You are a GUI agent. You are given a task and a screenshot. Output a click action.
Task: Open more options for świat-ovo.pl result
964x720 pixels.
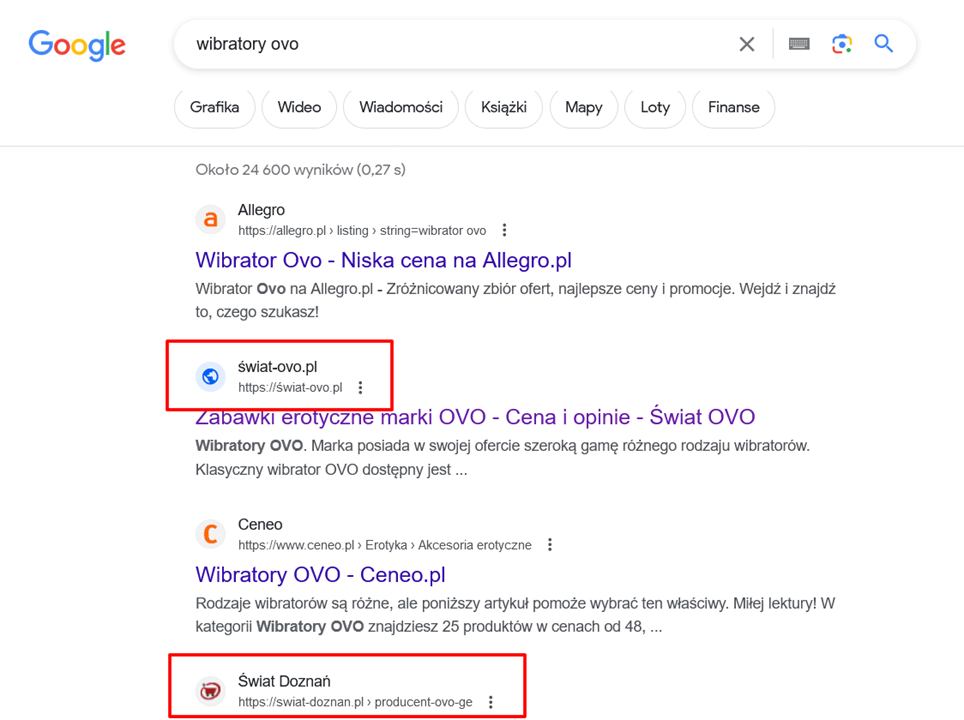[x=360, y=388]
